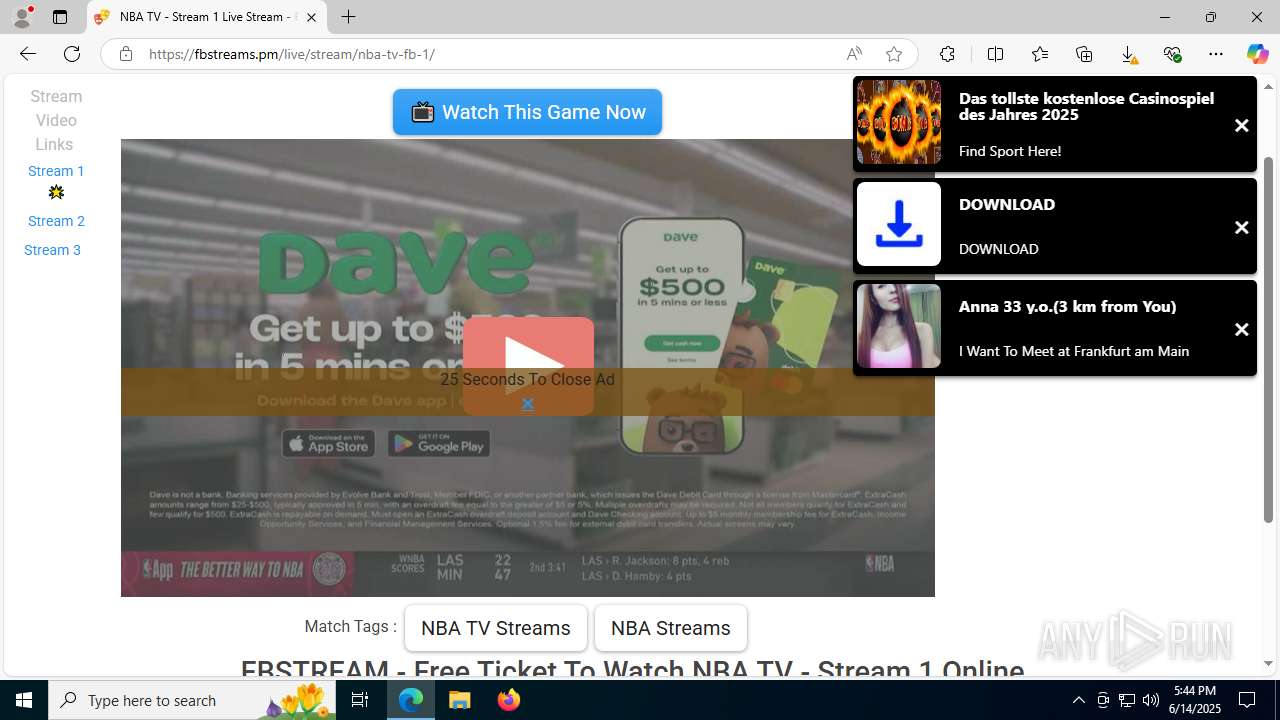The width and height of the screenshot is (1280, 720).
Task: Click the DOWNLOAD ad arrow icon
Action: 899,224
